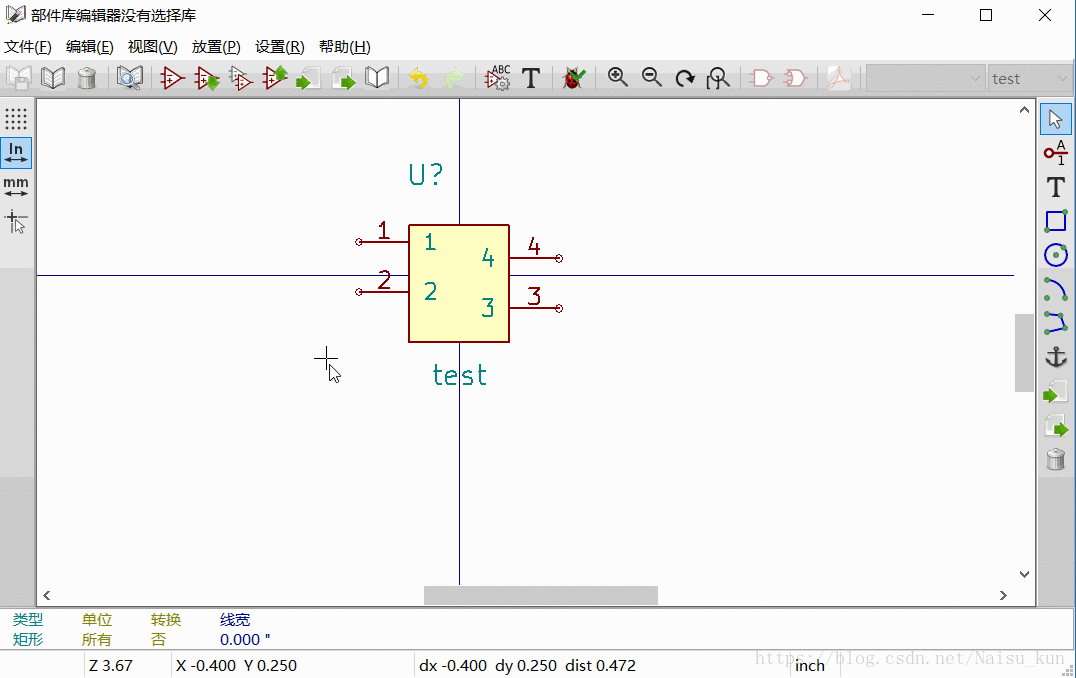Select pin 1 on the component
This screenshot has height=678, width=1076.
click(382, 242)
